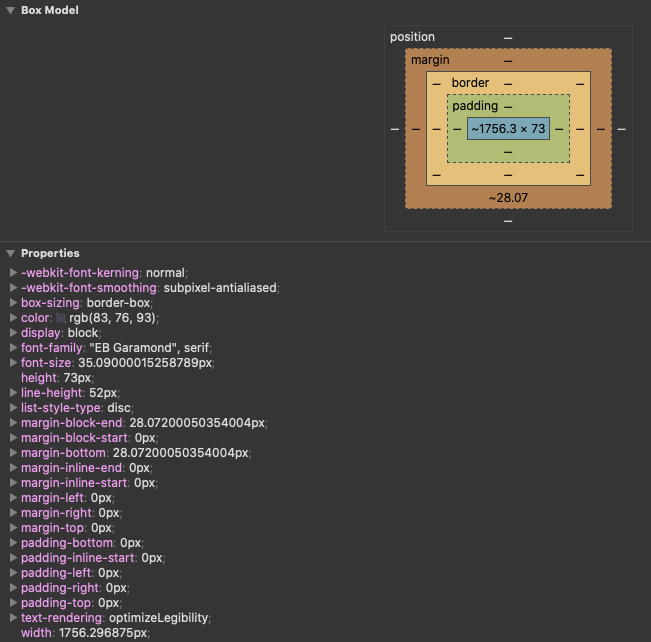
Task: Expand -webkit-font-kerning property
Action: point(13,272)
